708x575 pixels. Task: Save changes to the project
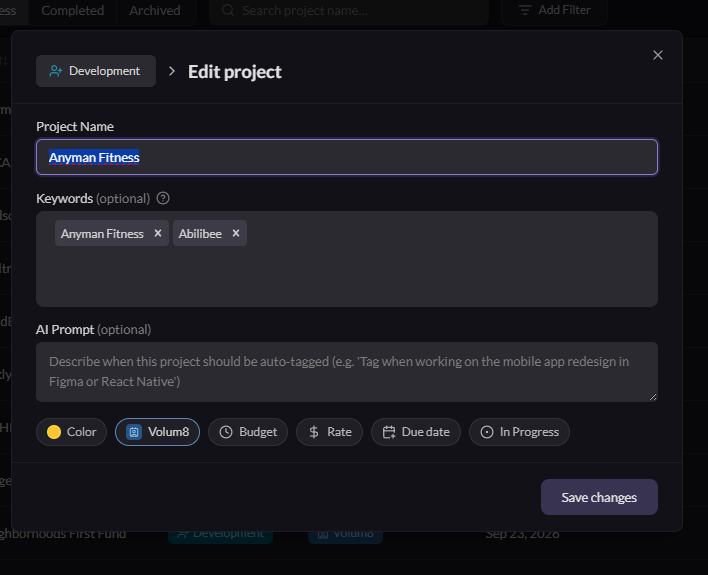tap(599, 497)
